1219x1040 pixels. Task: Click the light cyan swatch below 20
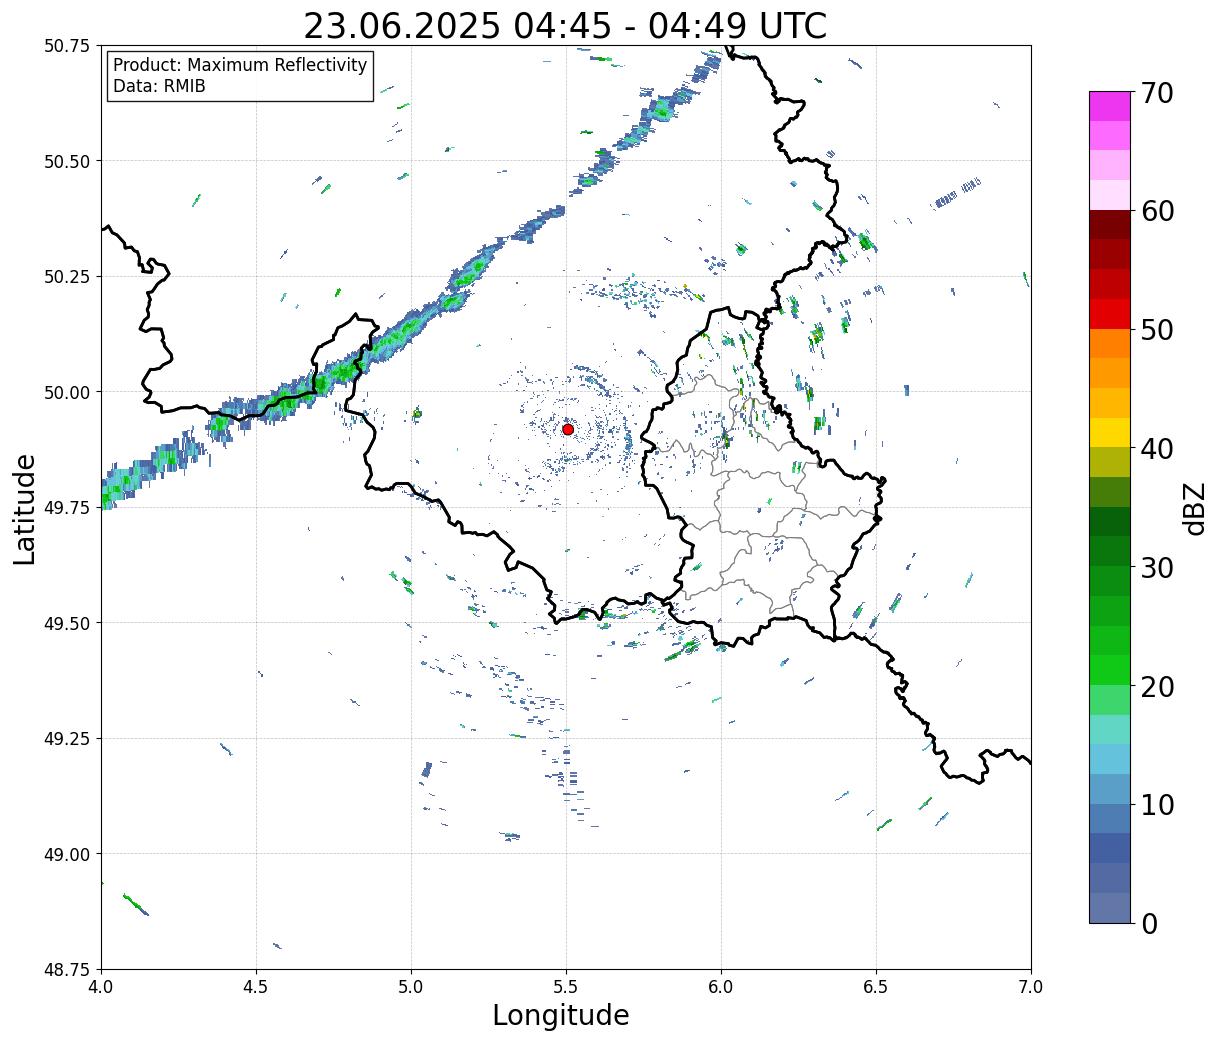tap(1110, 730)
